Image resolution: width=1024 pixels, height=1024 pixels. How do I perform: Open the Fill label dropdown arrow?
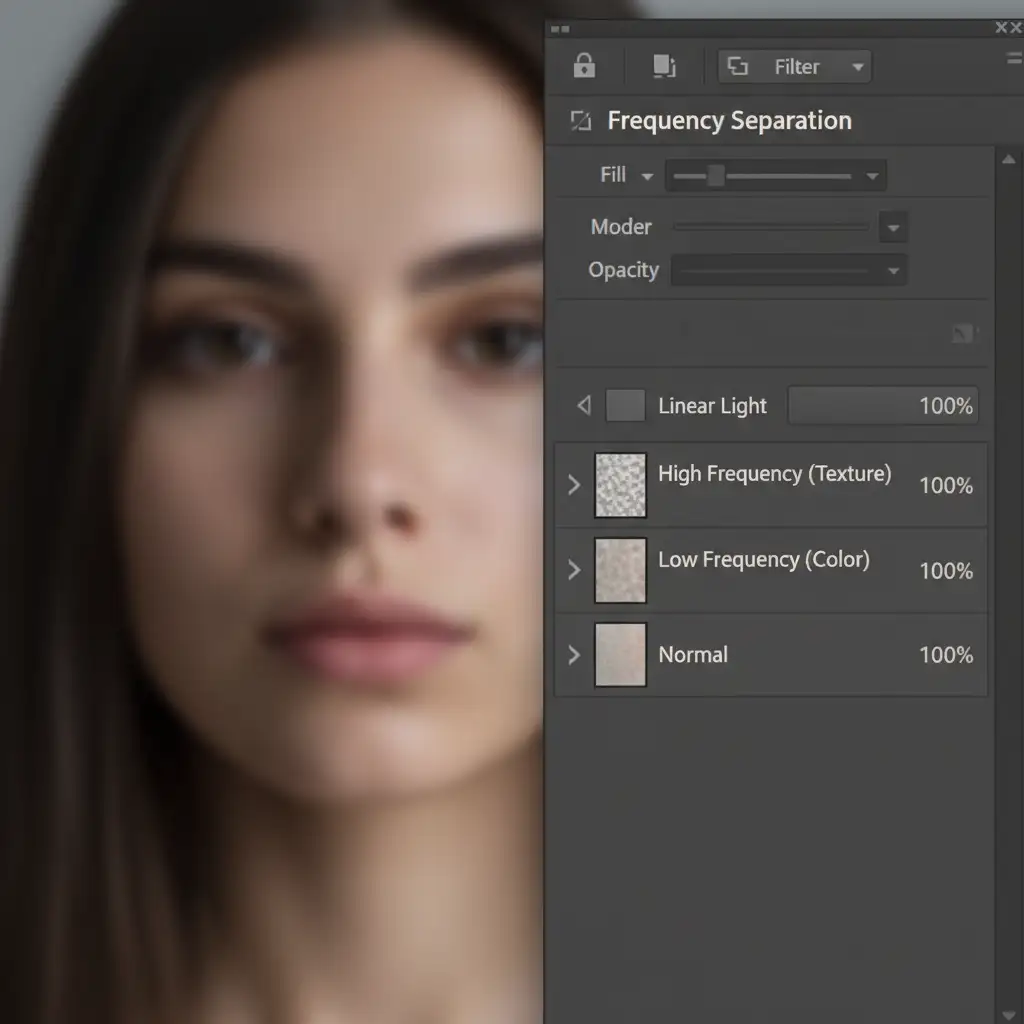click(647, 176)
